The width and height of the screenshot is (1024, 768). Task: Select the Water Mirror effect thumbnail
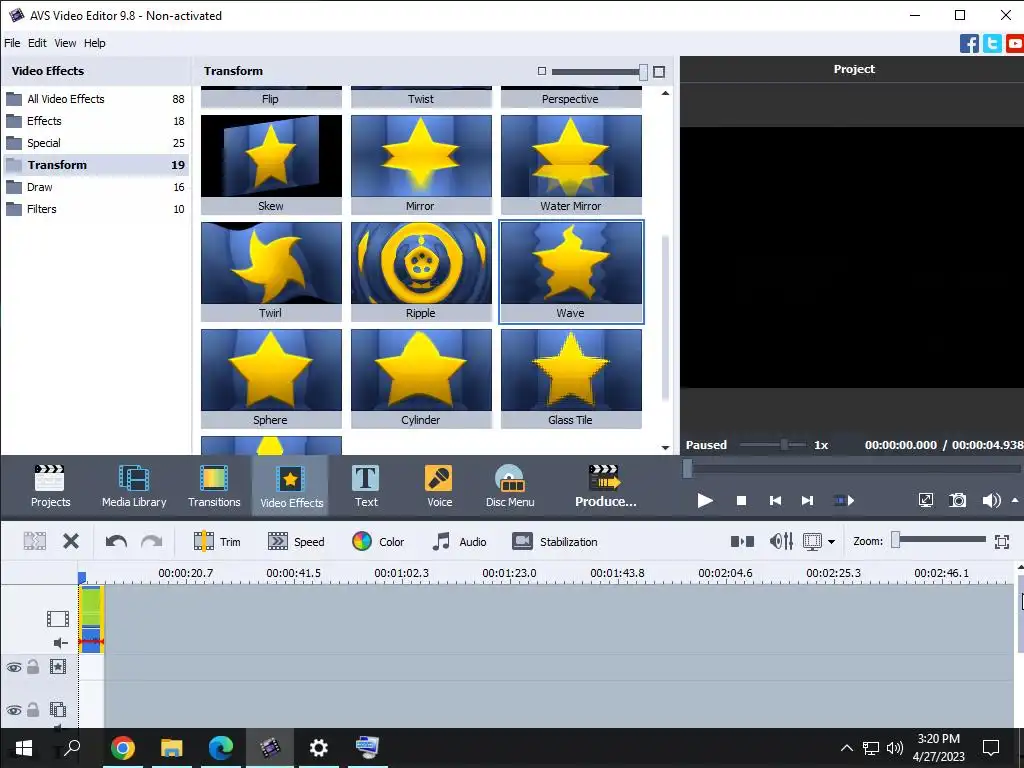coord(571,164)
